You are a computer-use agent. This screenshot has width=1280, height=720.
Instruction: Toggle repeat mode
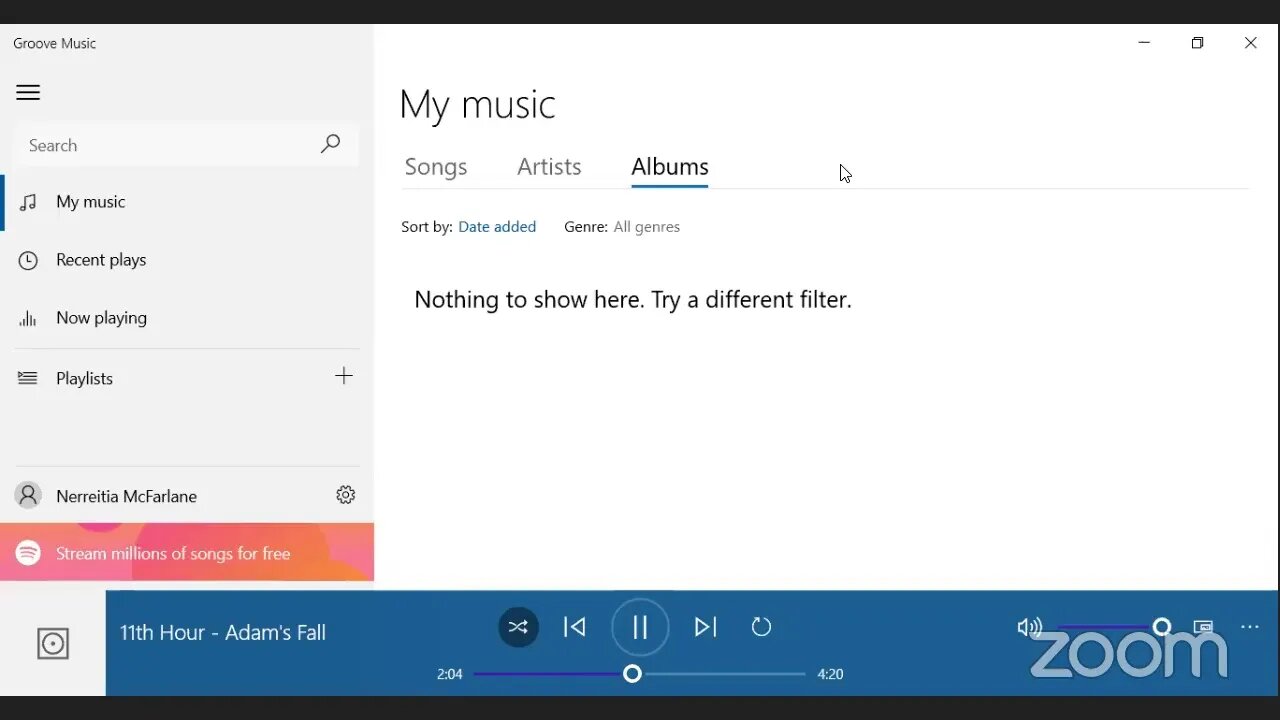click(762, 627)
